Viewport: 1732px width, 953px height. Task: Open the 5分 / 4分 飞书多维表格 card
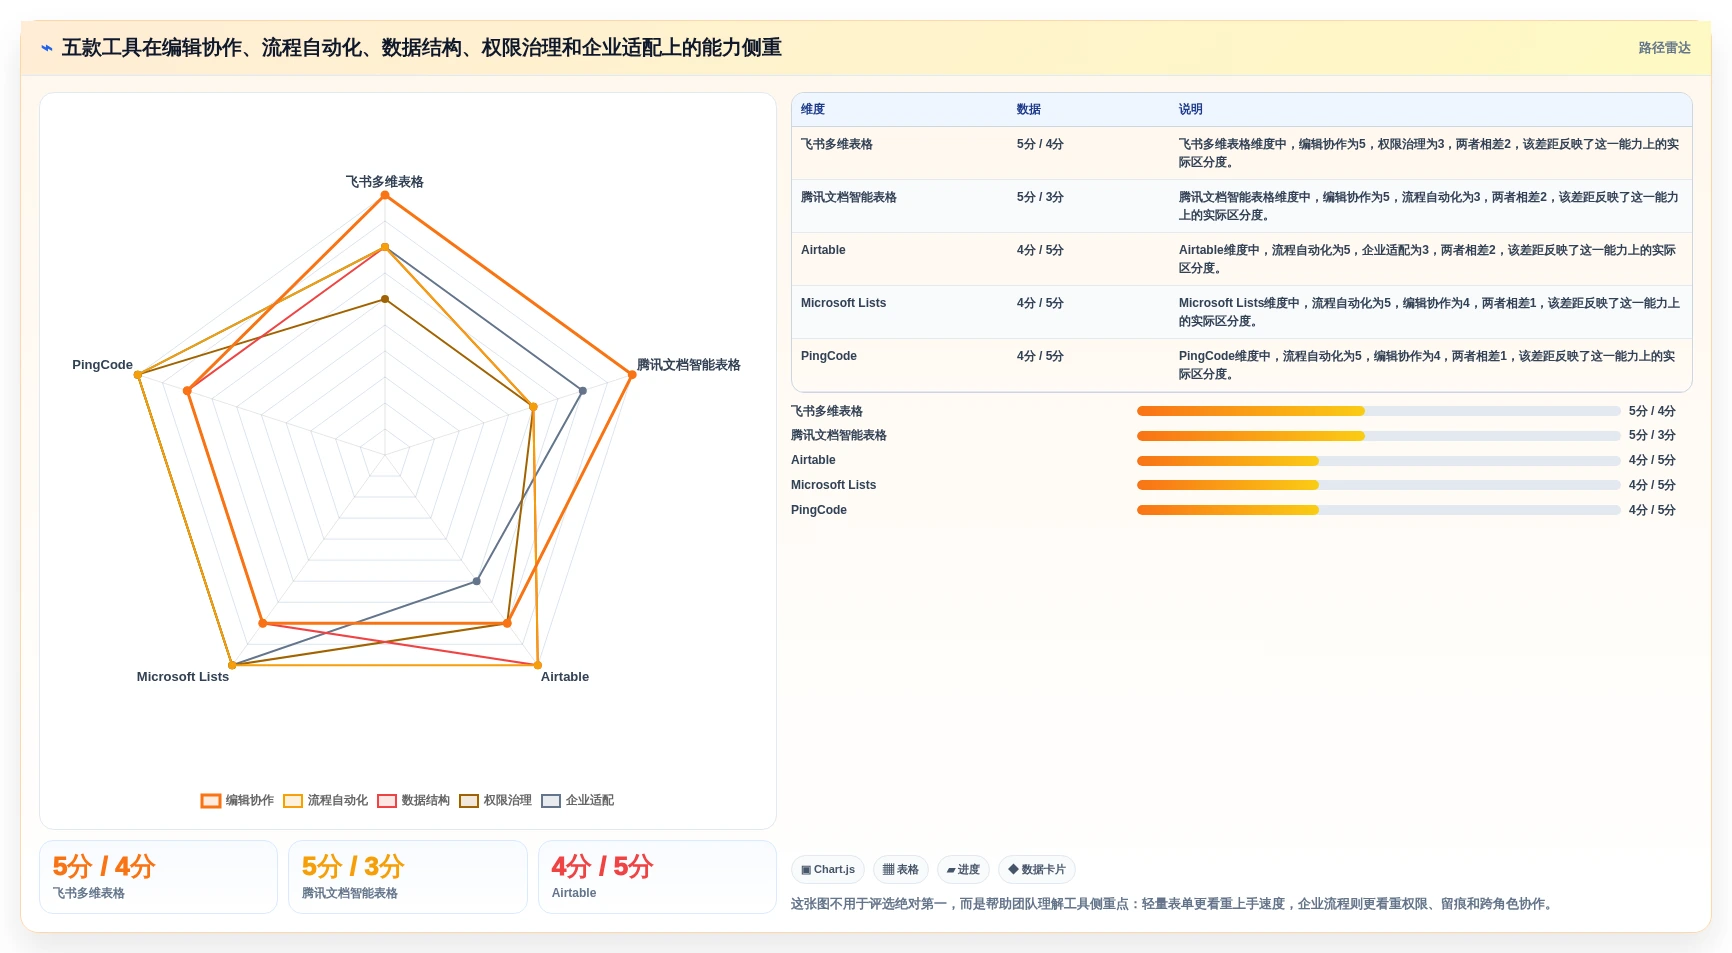click(158, 877)
